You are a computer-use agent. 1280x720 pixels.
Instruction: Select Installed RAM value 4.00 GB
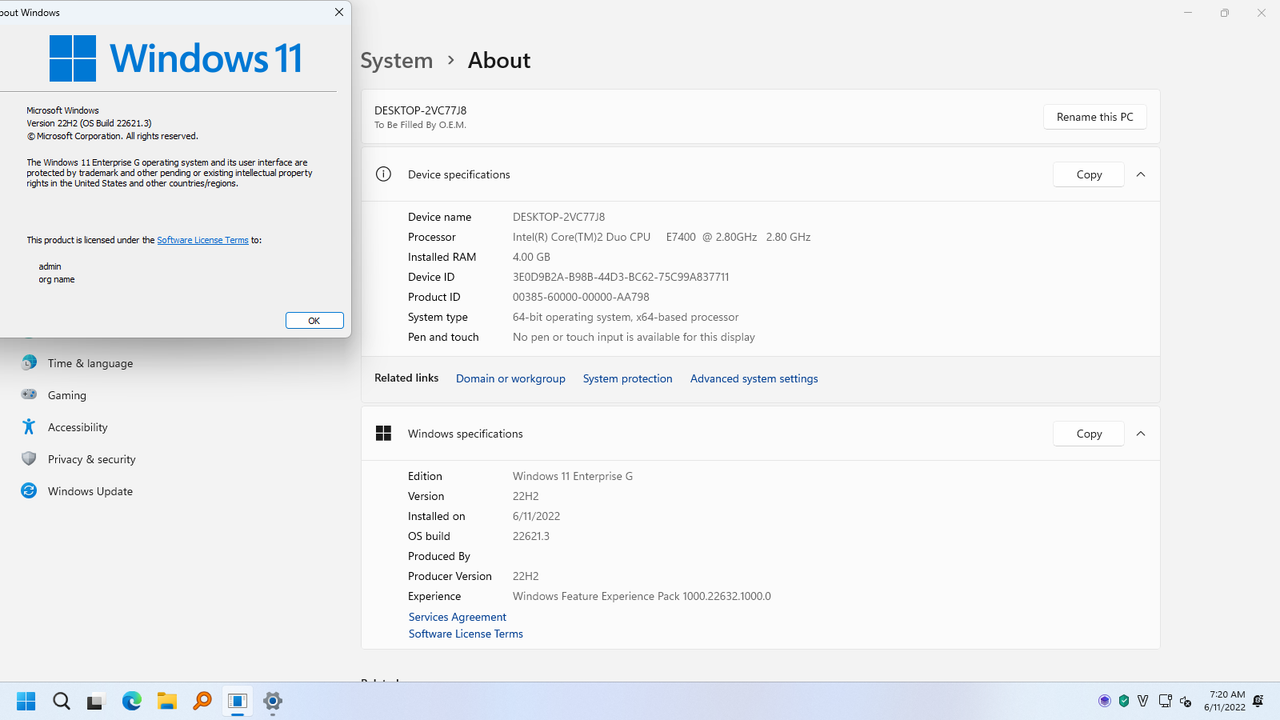[532, 257]
